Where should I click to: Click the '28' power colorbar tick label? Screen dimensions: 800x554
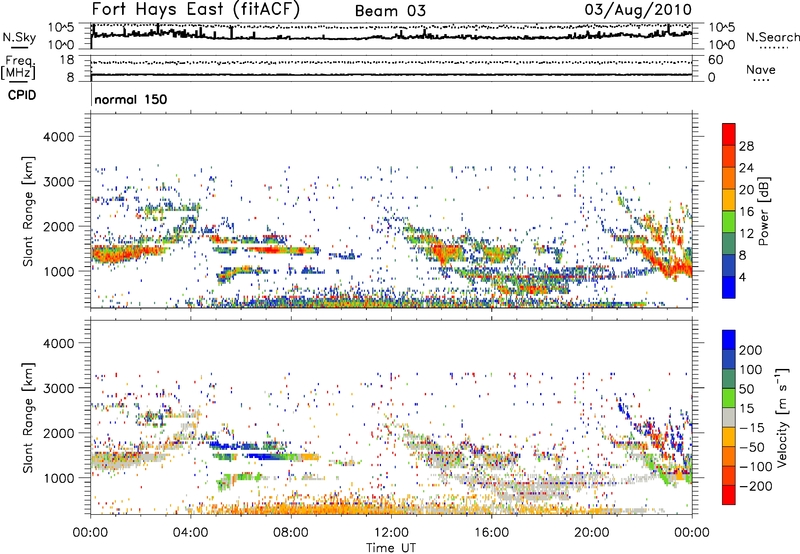746,146
